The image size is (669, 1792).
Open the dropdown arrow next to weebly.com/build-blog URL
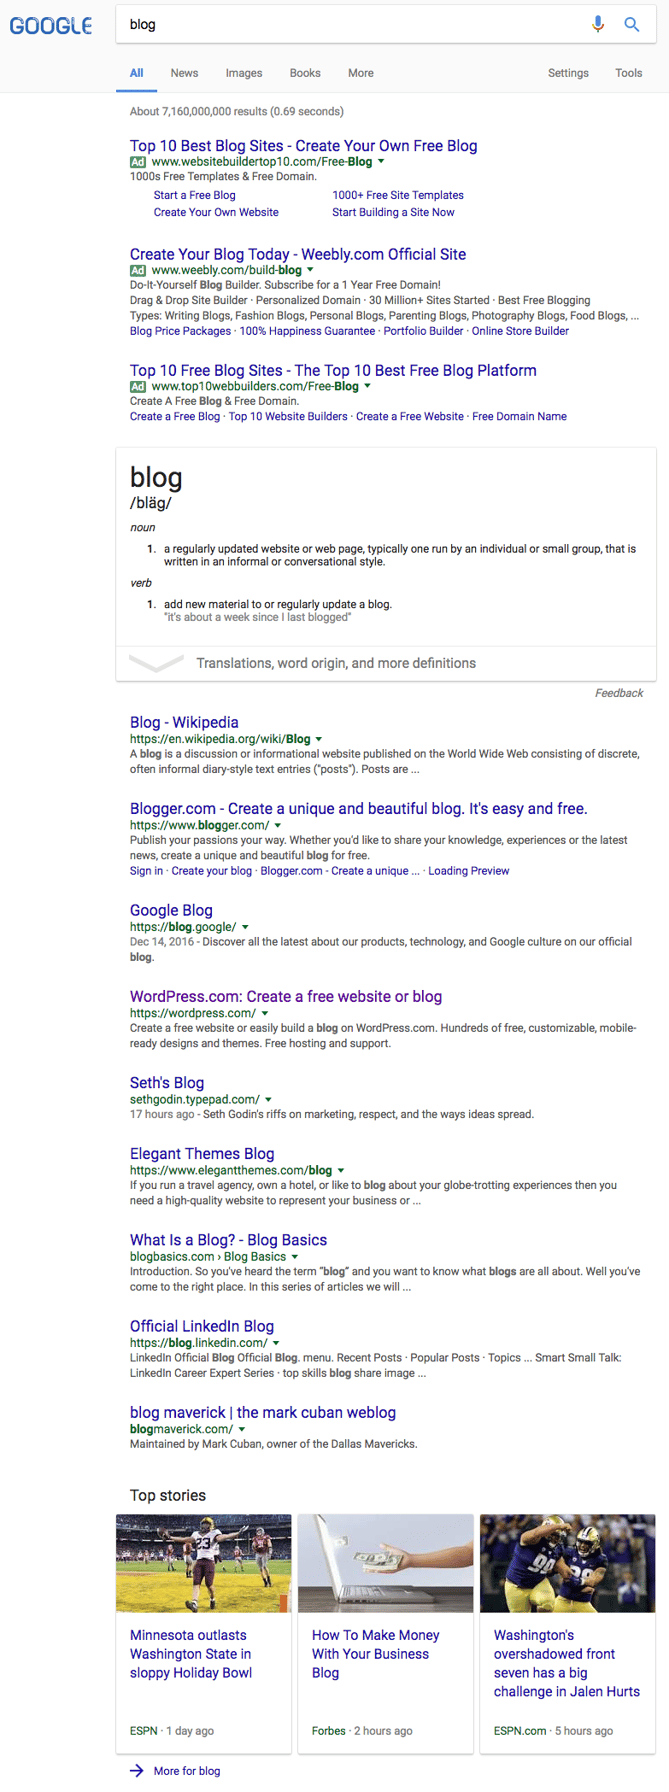click(x=310, y=270)
